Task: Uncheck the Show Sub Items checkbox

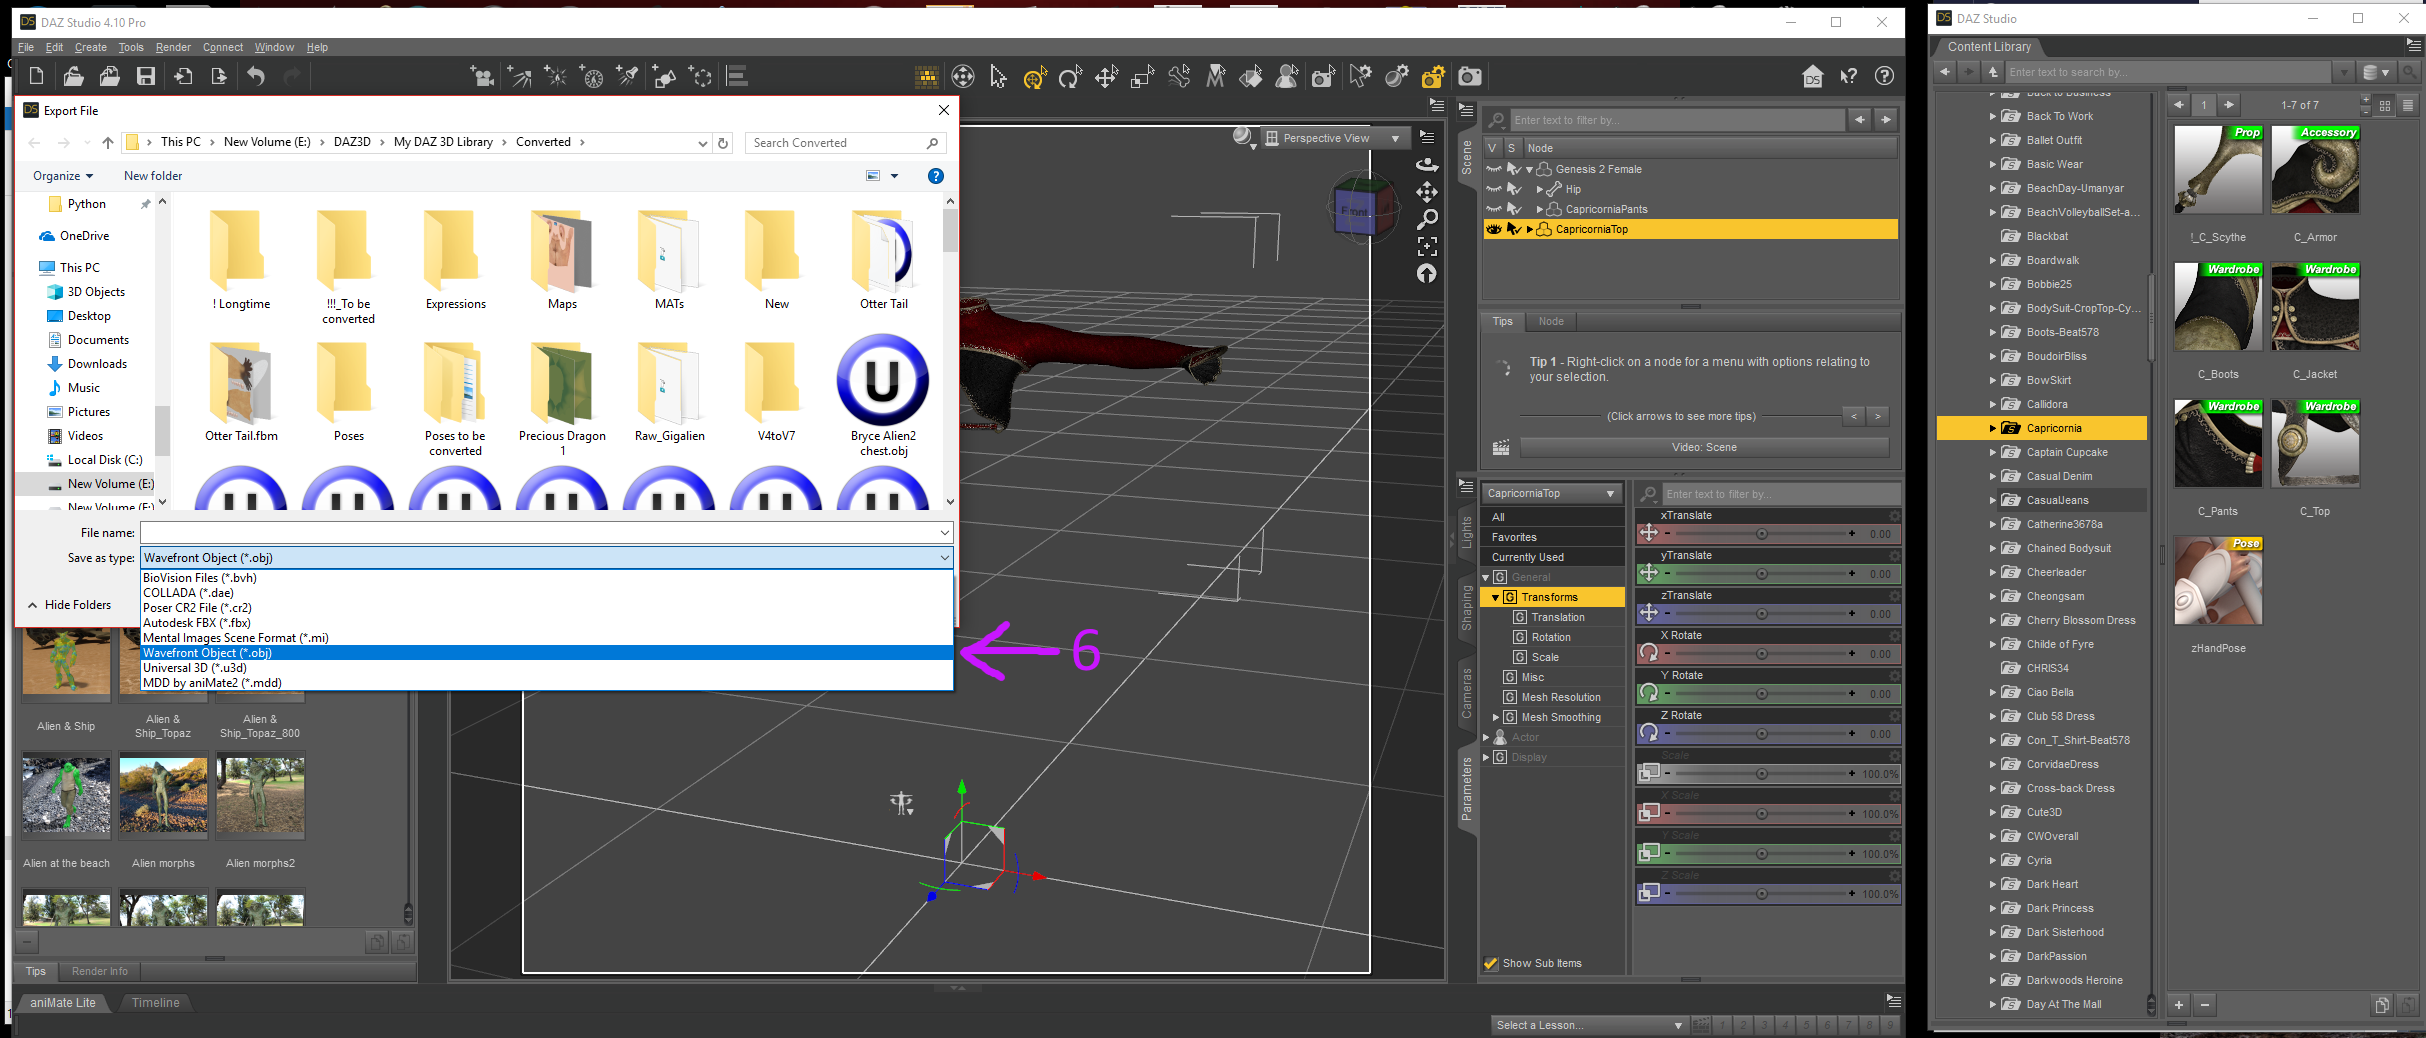Action: click(x=1491, y=963)
